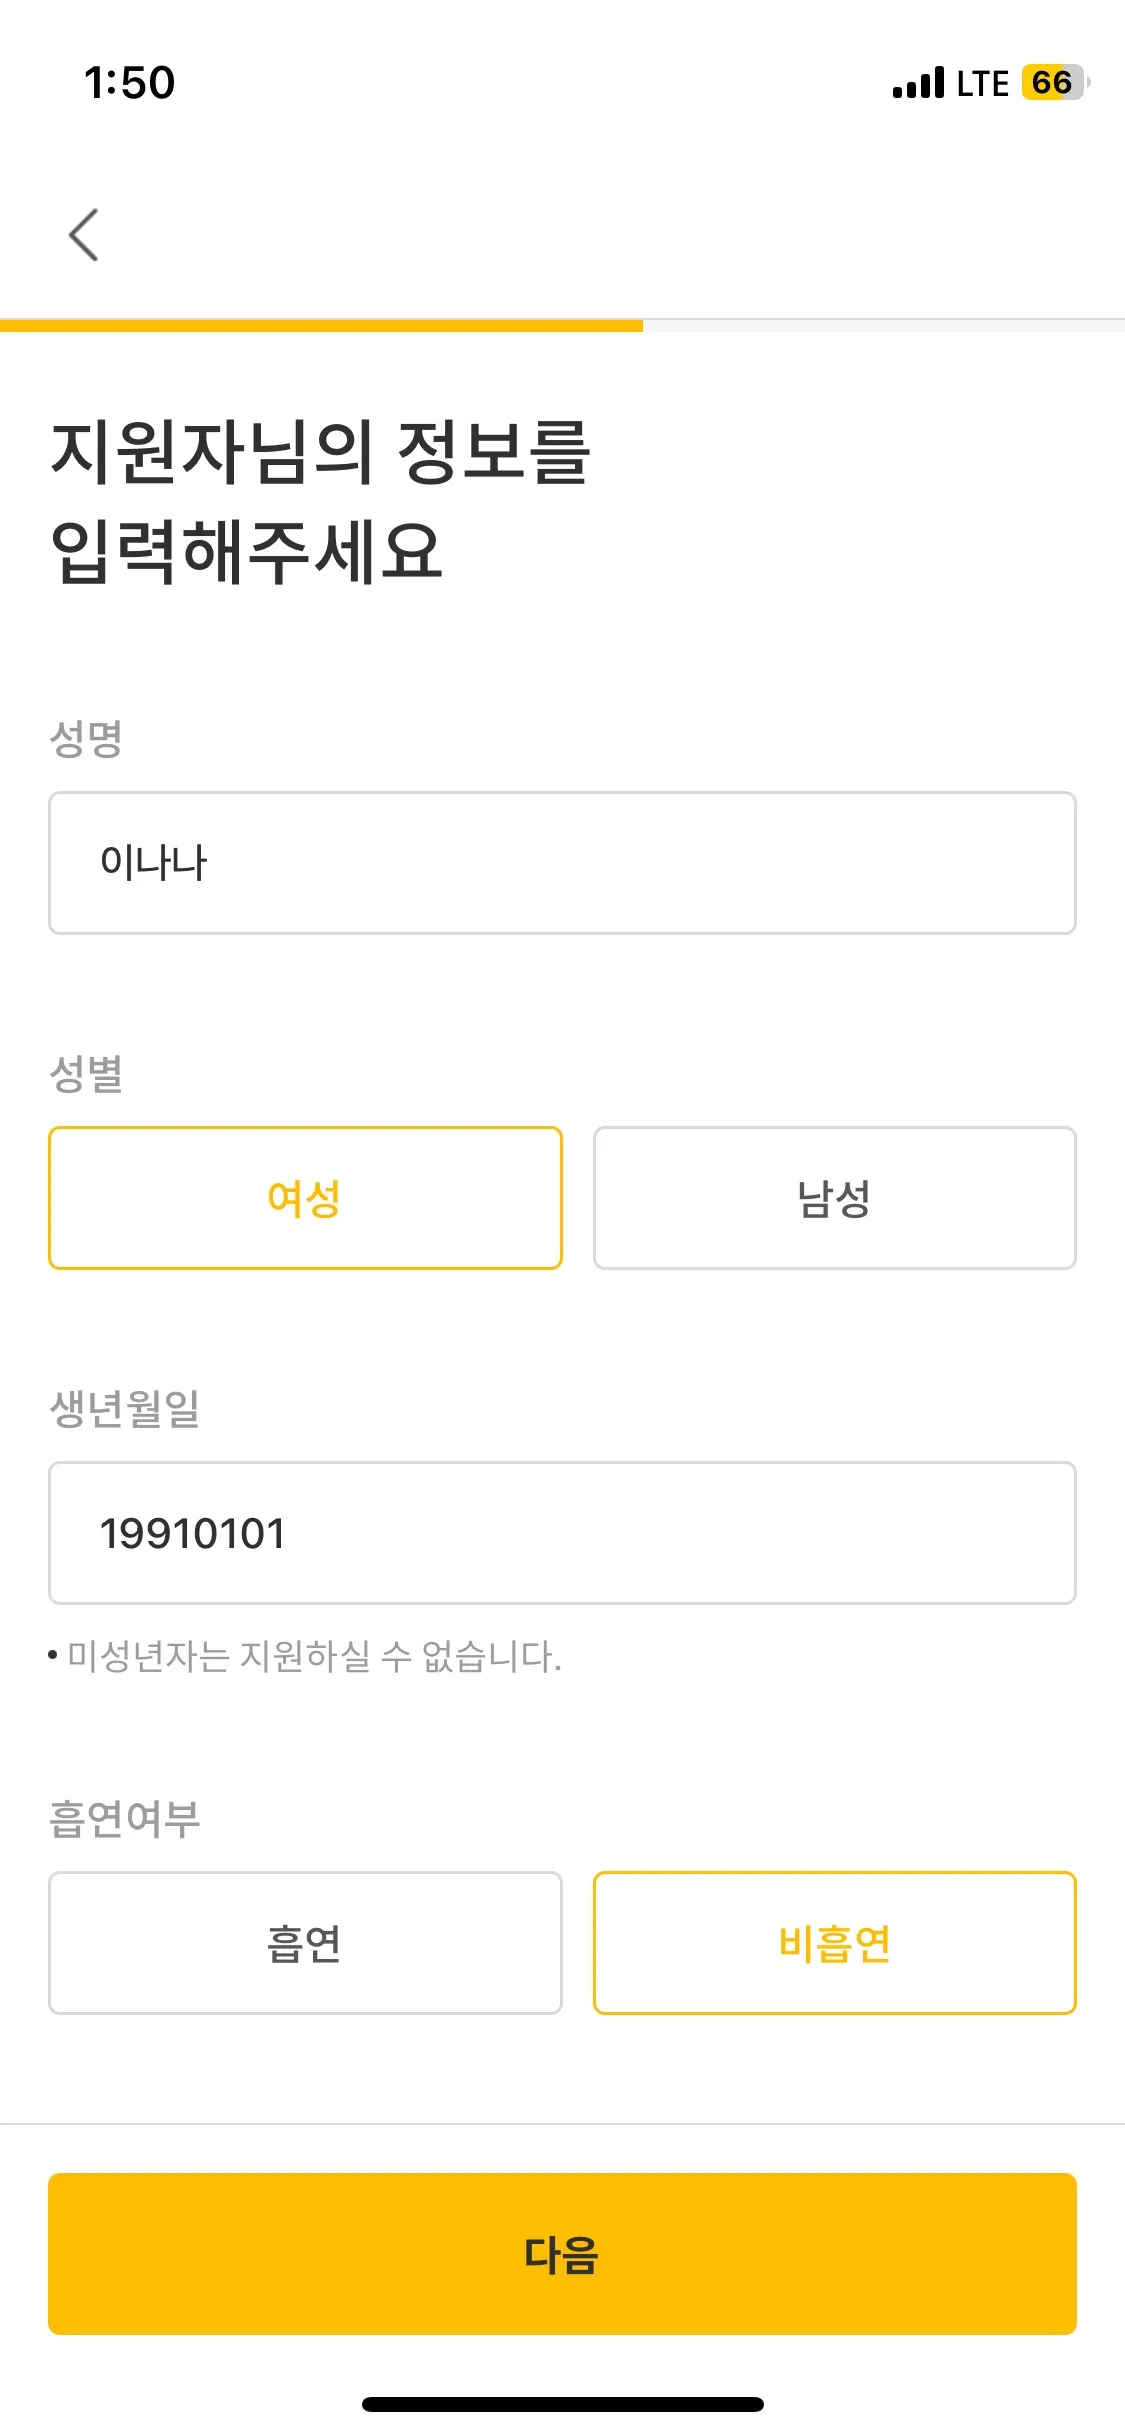Tap the 지원자님의 정보를 입력해주세요 heading
The width and height of the screenshot is (1125, 2436).
point(320,500)
